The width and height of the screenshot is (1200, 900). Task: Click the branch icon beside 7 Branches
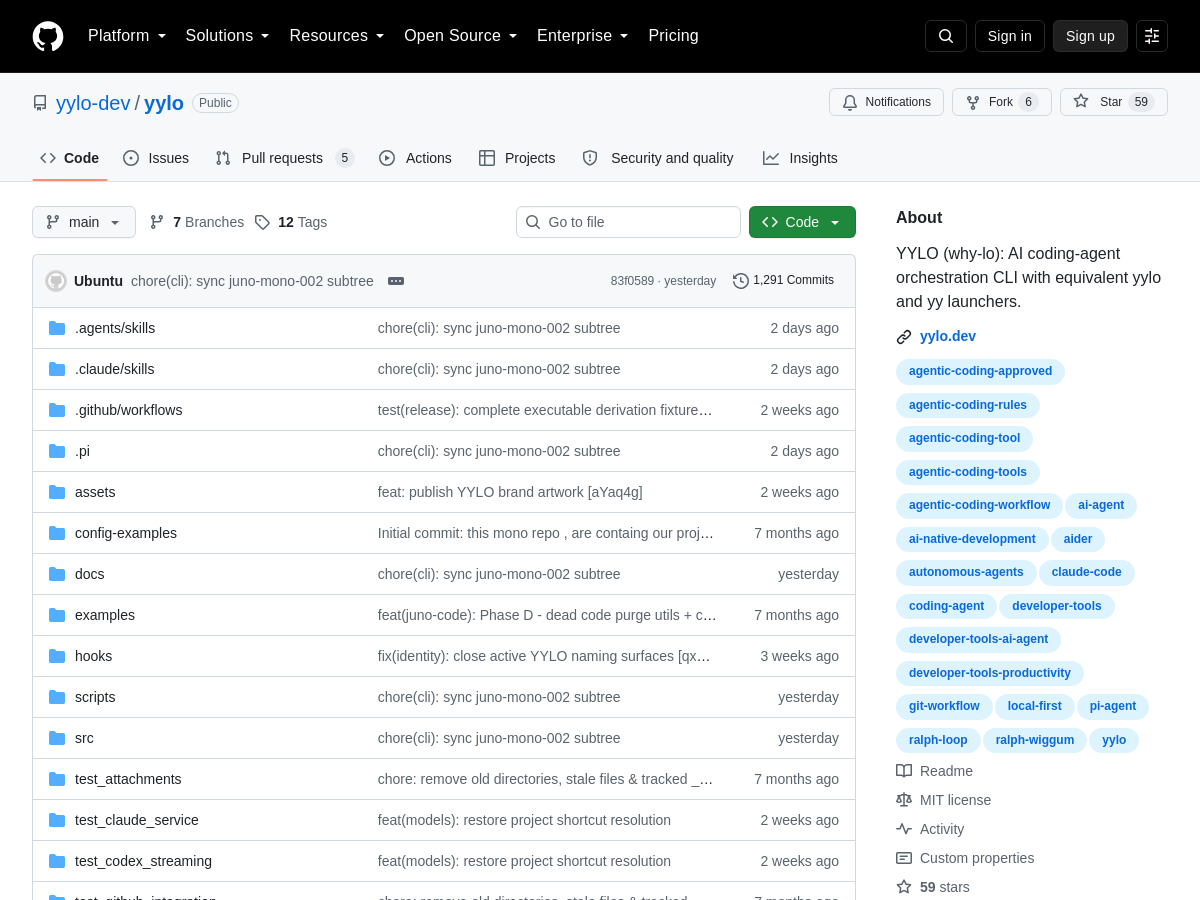pos(157,222)
